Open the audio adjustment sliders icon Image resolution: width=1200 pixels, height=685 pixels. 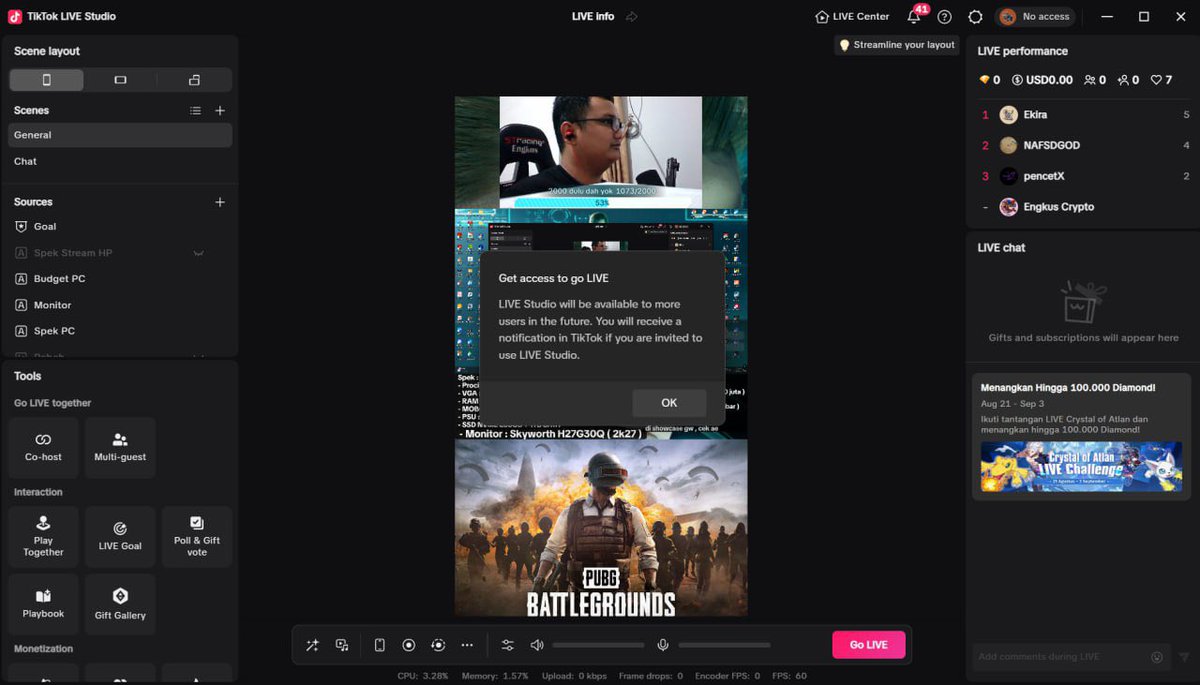507,645
